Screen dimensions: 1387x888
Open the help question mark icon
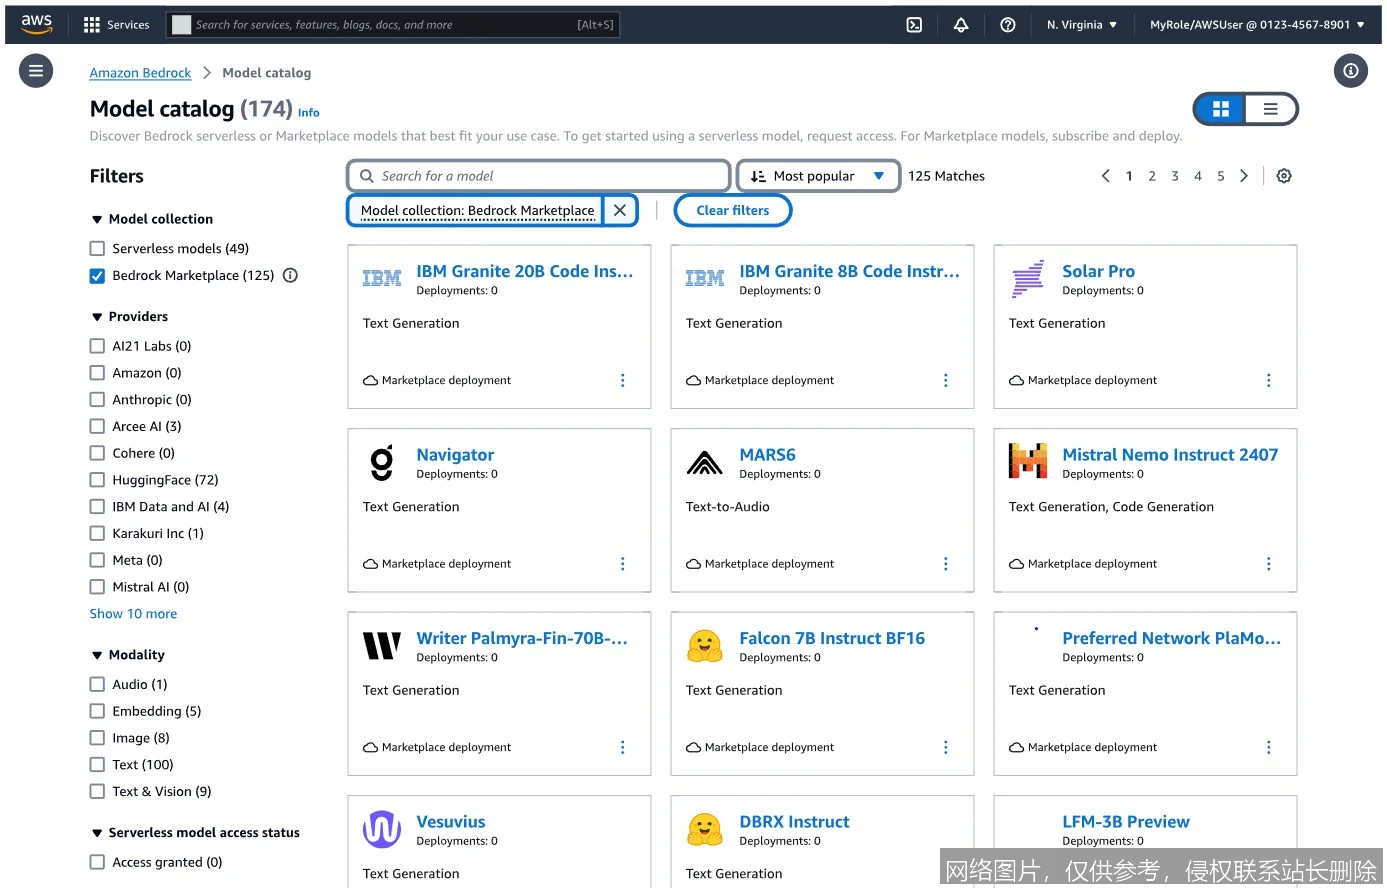1008,25
